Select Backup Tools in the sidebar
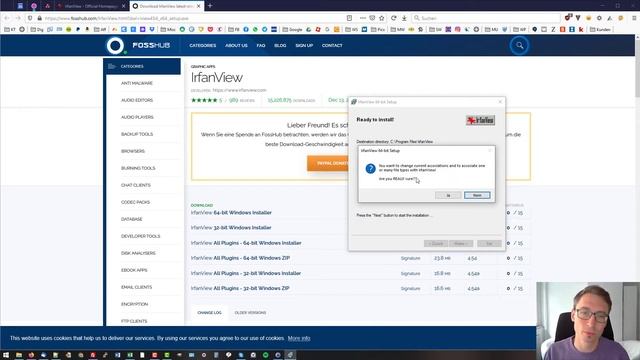Image resolution: width=640 pixels, height=360 pixels. (x=137, y=134)
